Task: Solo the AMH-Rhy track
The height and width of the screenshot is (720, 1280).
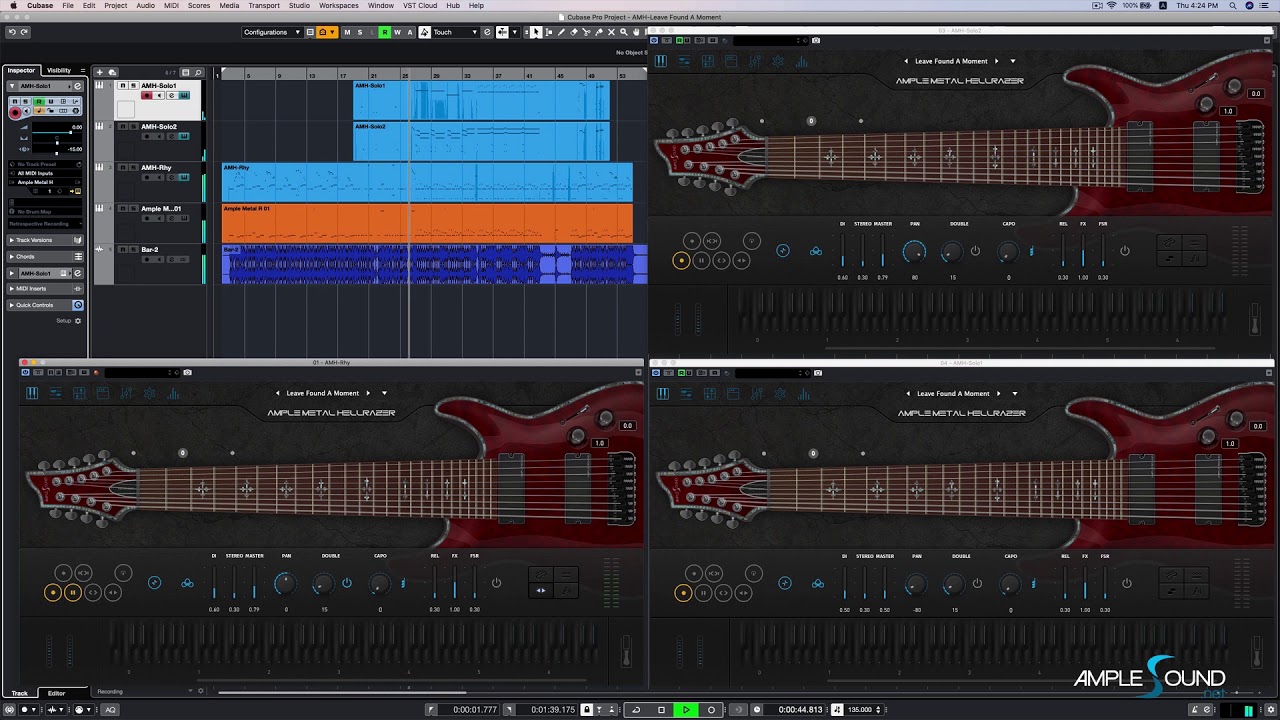Action: [133, 168]
